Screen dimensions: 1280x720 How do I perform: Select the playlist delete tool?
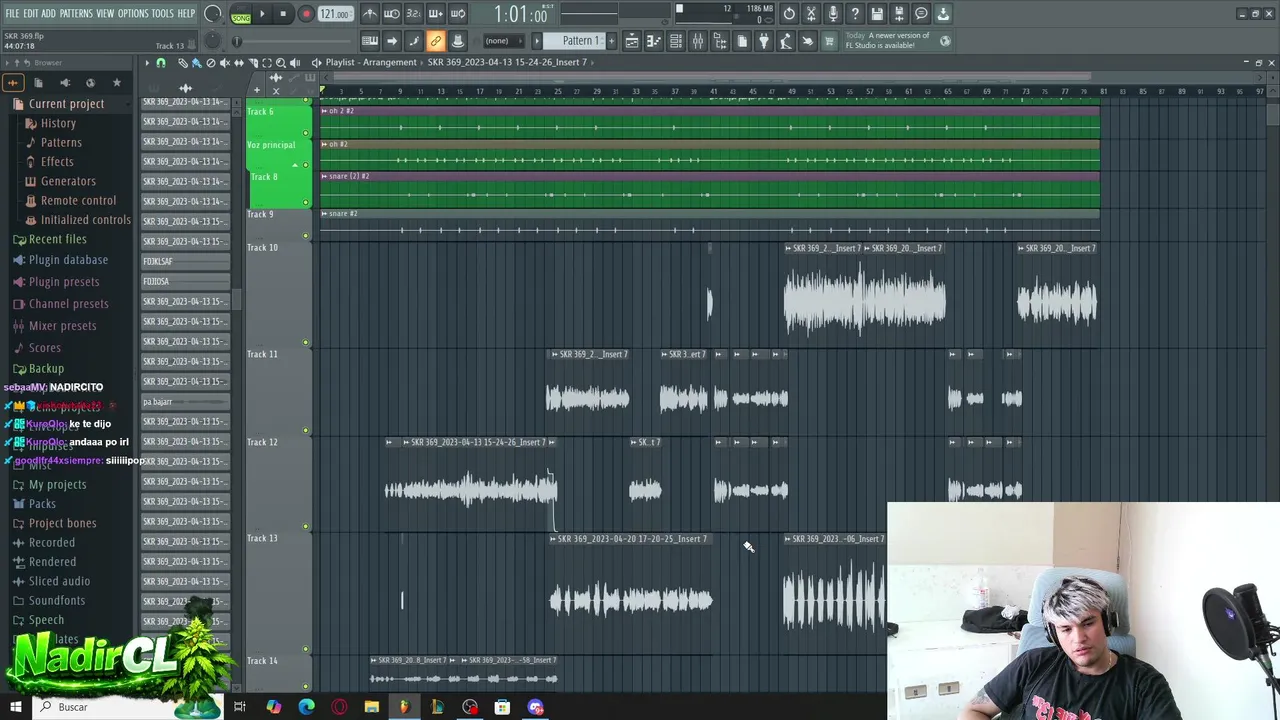[x=210, y=62]
